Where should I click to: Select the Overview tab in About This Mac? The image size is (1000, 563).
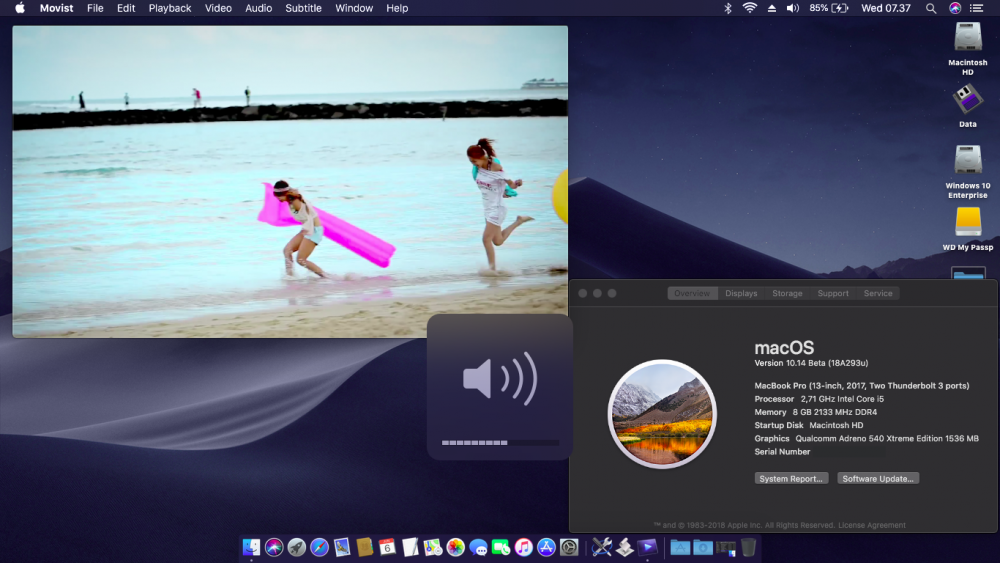[x=692, y=293]
